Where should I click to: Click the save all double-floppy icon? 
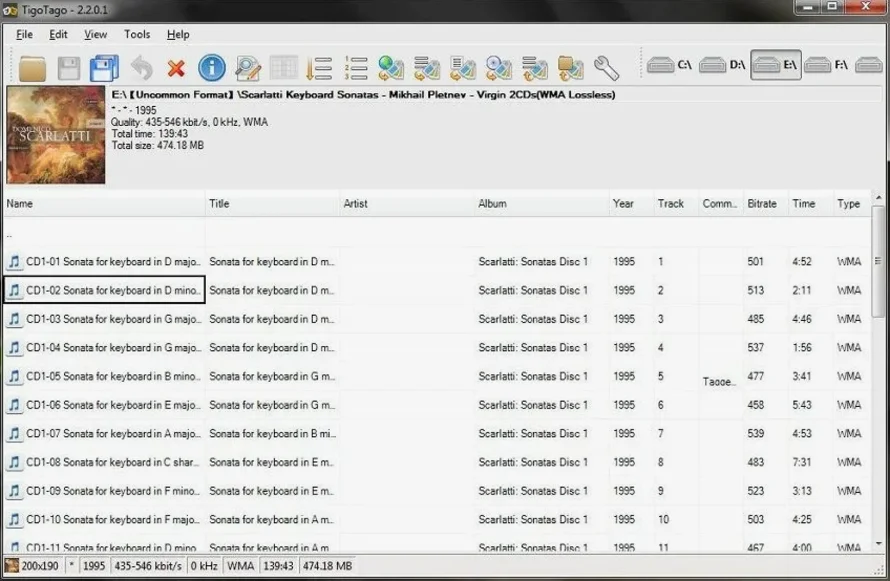[x=104, y=69]
